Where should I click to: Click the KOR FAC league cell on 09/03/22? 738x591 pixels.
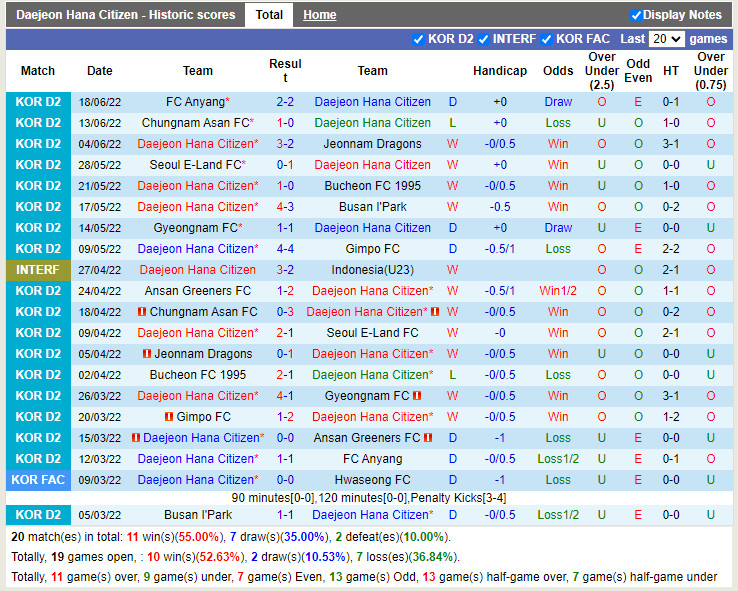[x=38, y=480]
